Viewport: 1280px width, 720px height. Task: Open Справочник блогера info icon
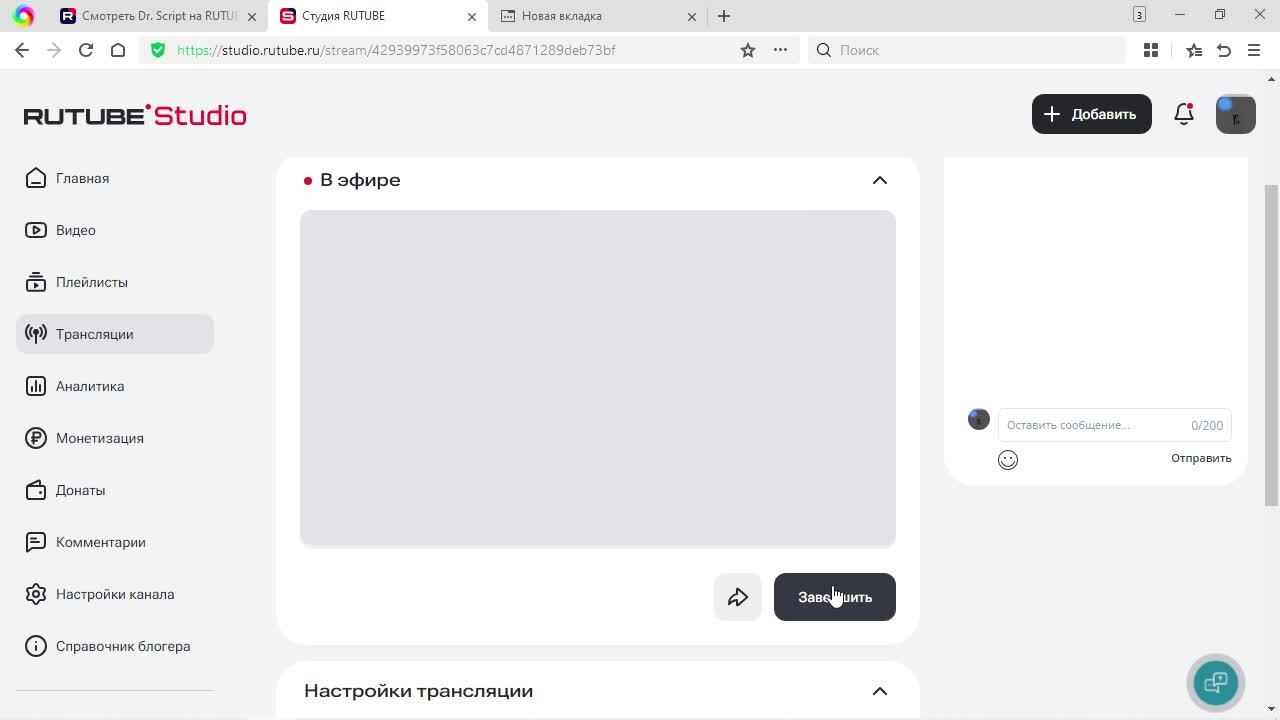pyautogui.click(x=36, y=646)
